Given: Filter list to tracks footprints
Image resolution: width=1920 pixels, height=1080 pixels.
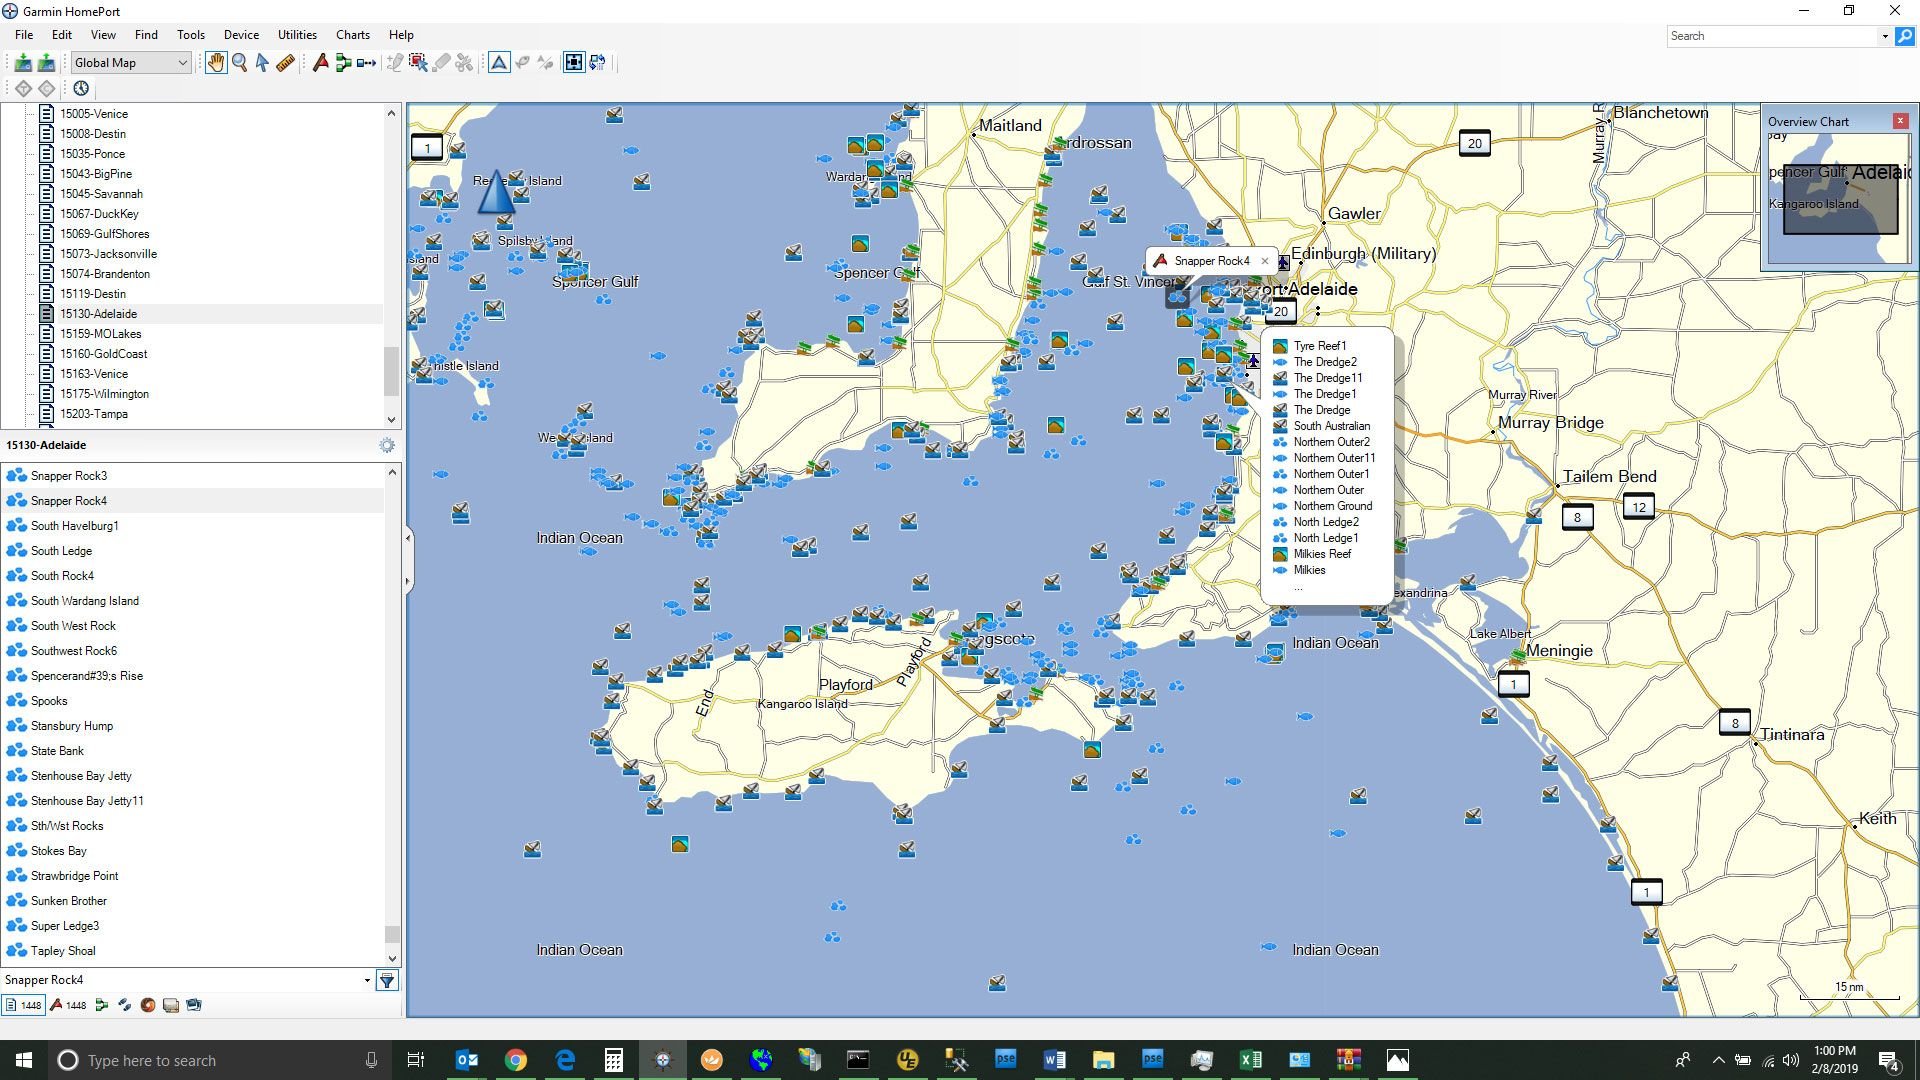Looking at the screenshot, I should point(124,1005).
